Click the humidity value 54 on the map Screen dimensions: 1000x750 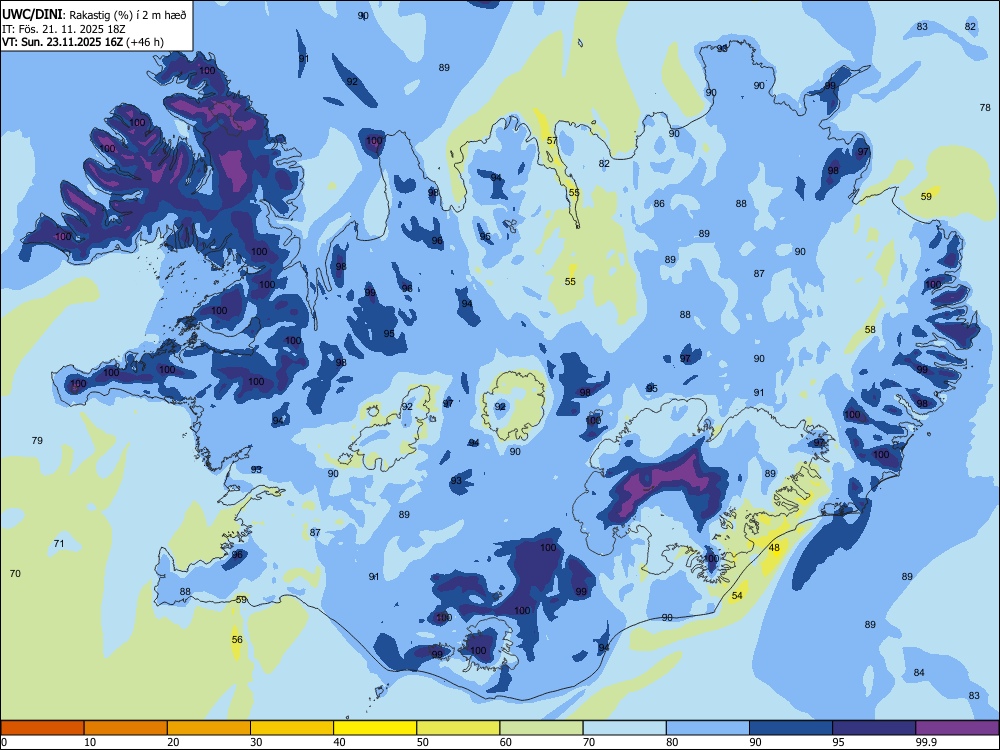(737, 596)
